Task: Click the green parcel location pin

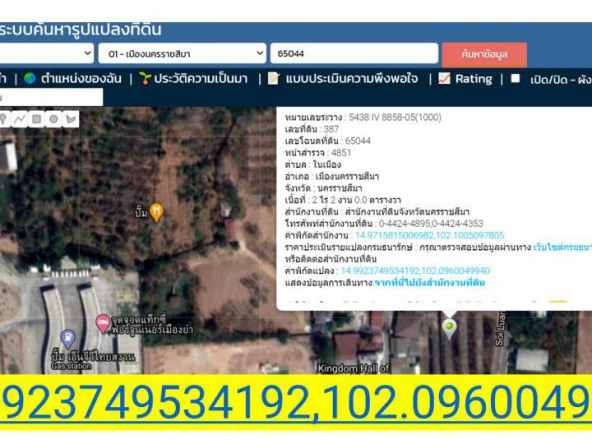Action: pyautogui.click(x=449, y=328)
